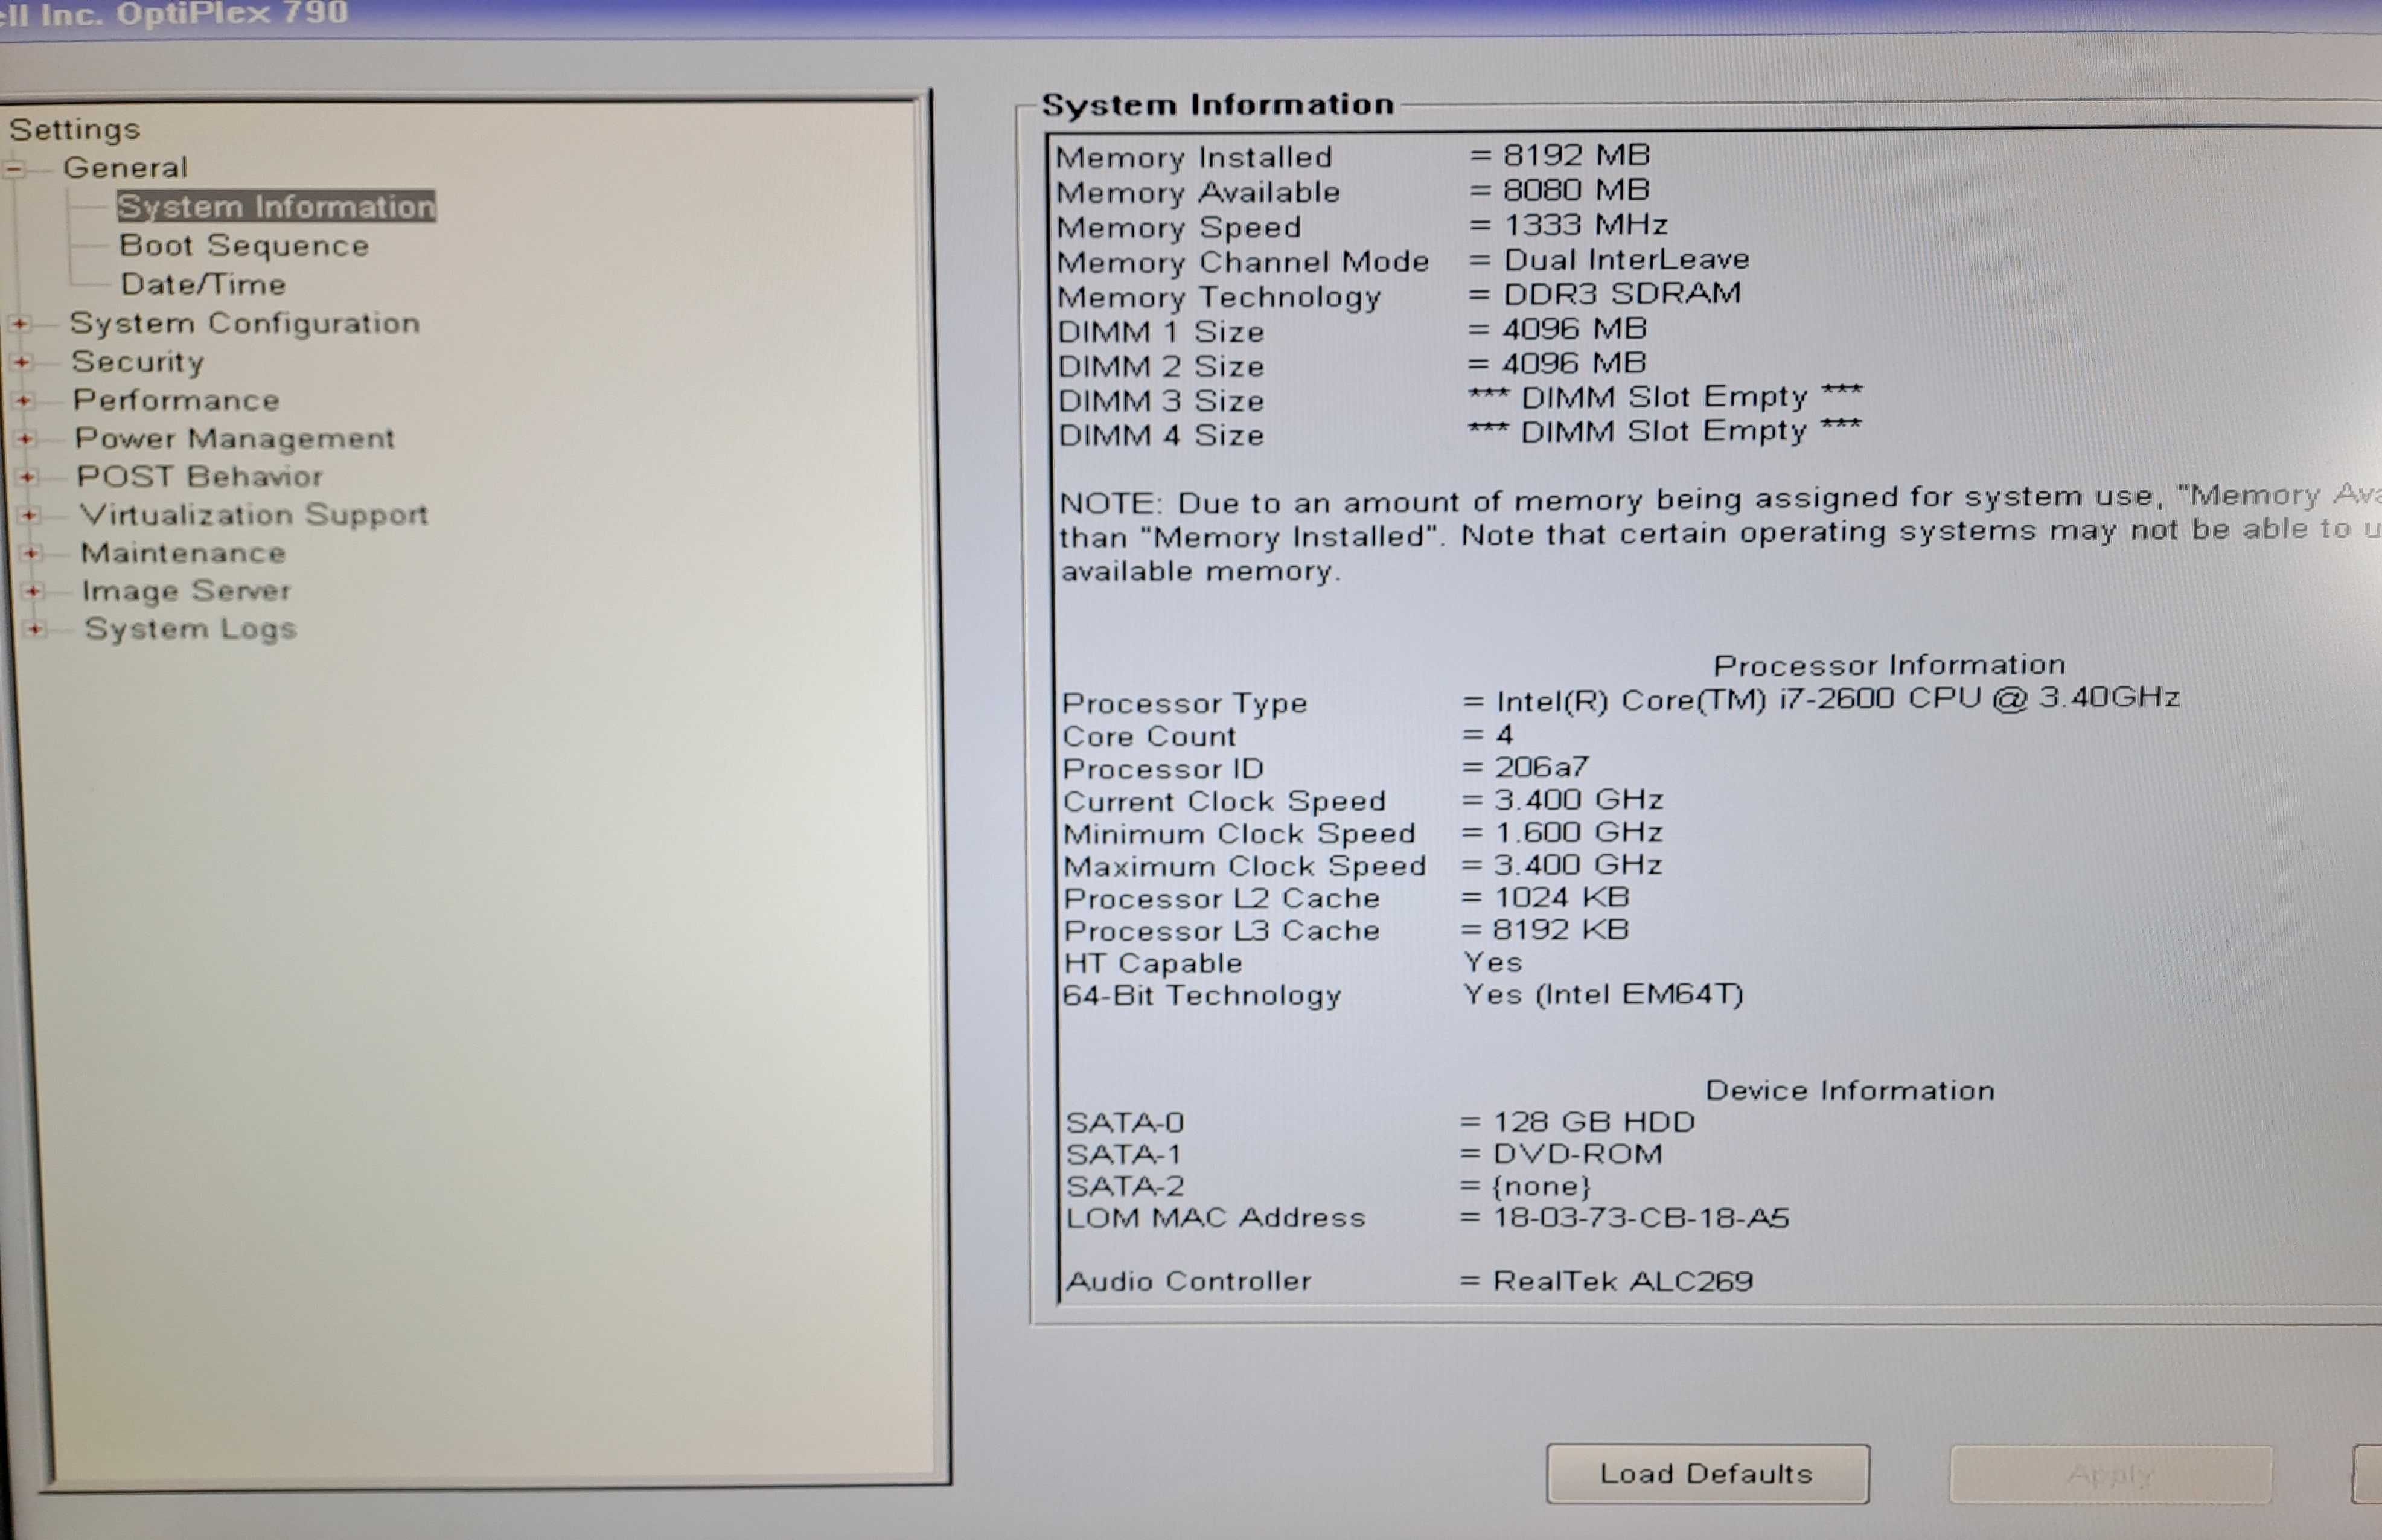Click the System Information panel title
This screenshot has width=2382, height=1540.
pyautogui.click(x=1218, y=105)
